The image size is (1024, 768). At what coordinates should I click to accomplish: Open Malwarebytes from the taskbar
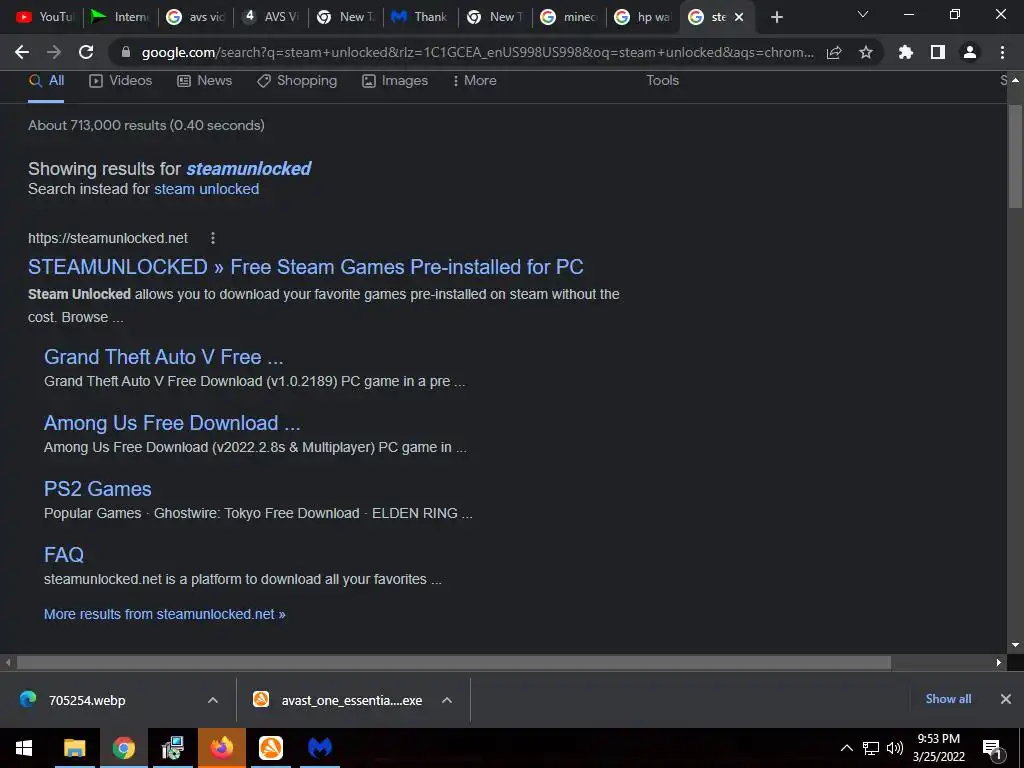[x=320, y=748]
